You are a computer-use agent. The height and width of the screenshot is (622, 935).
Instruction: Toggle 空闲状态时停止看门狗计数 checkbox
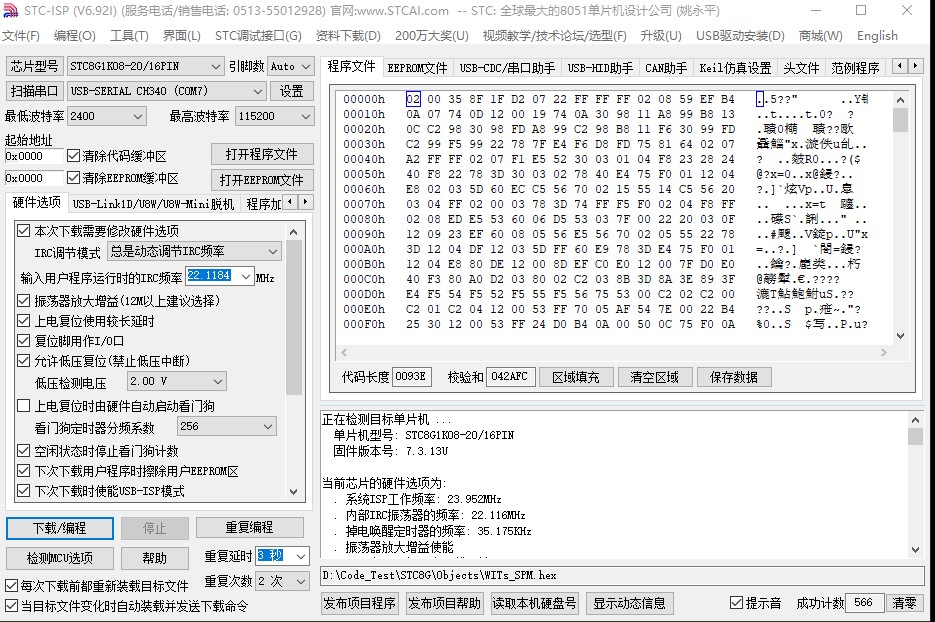[24, 451]
